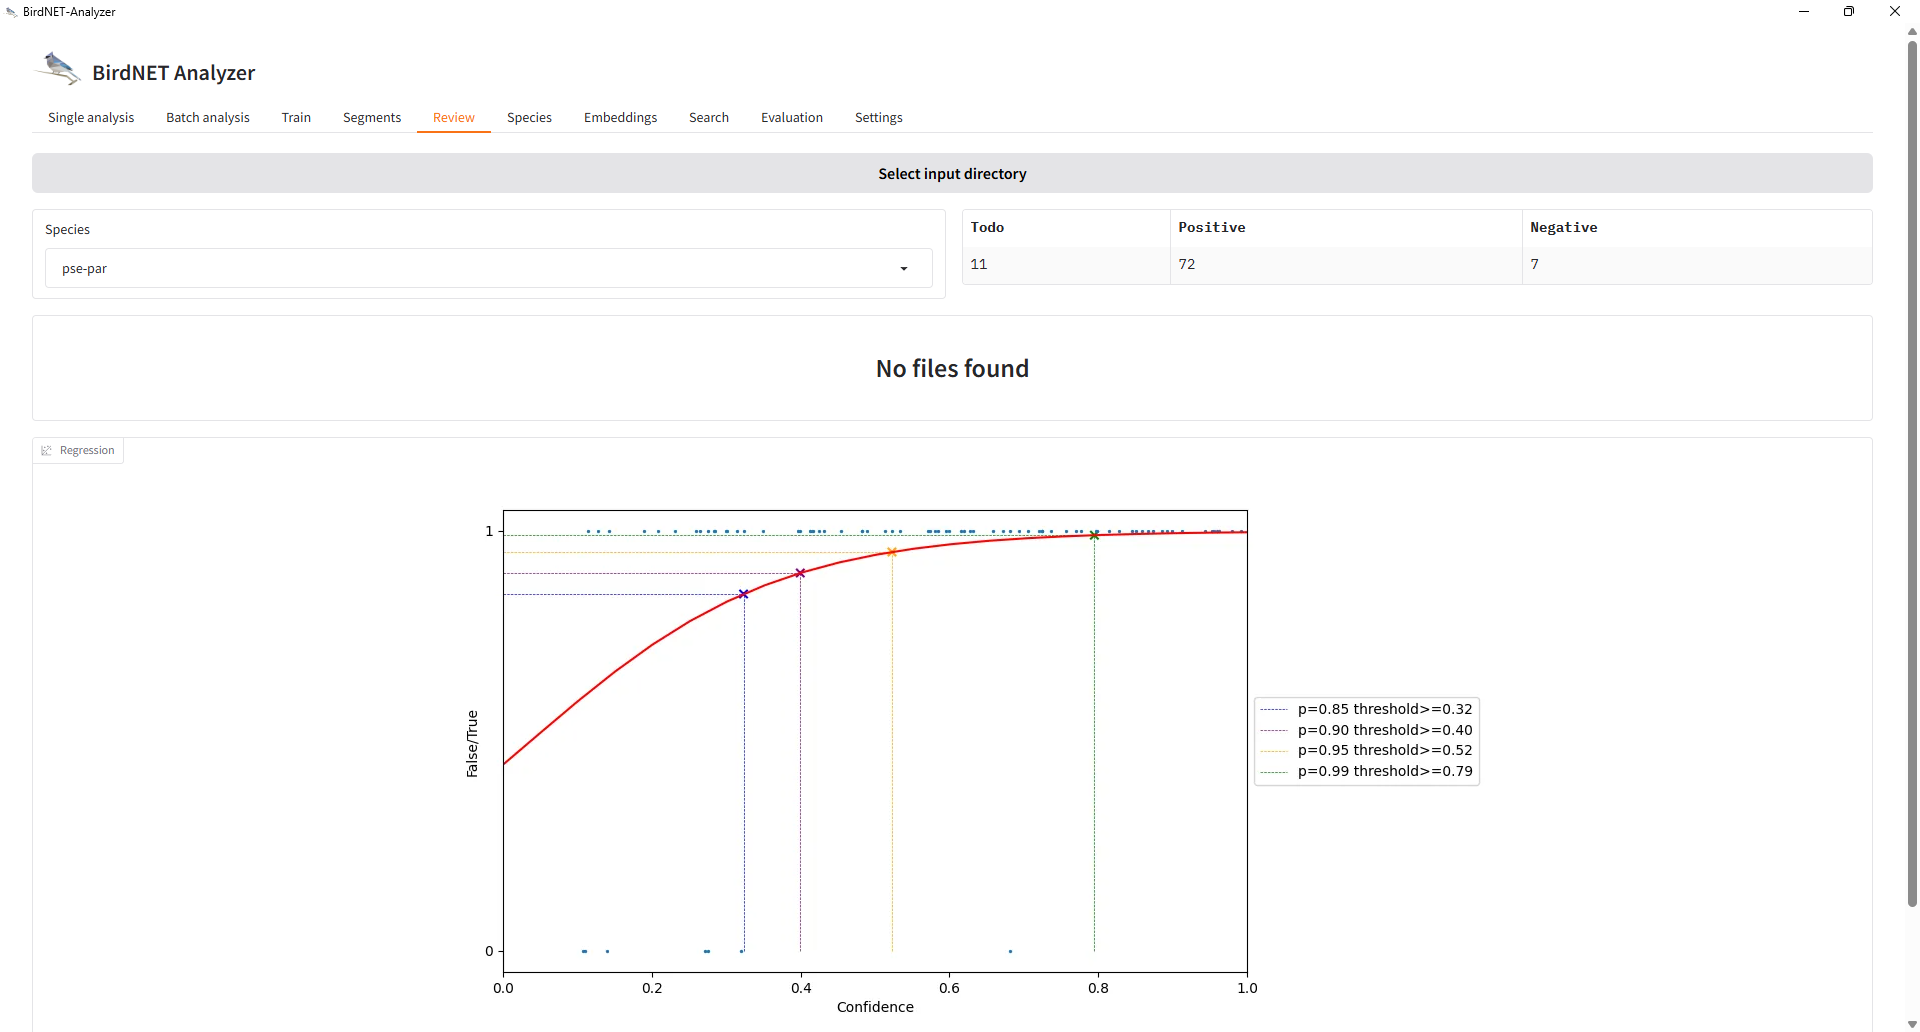Minimize the BirdNET-Analyzer window

pos(1804,11)
